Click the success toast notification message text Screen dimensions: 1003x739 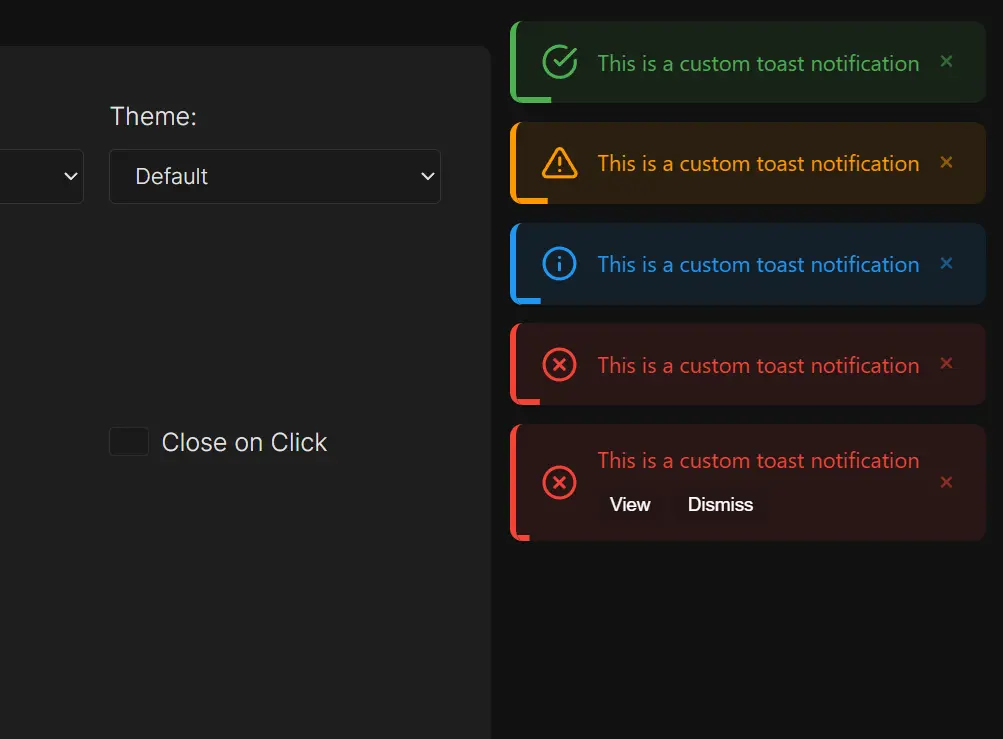pyautogui.click(x=757, y=63)
